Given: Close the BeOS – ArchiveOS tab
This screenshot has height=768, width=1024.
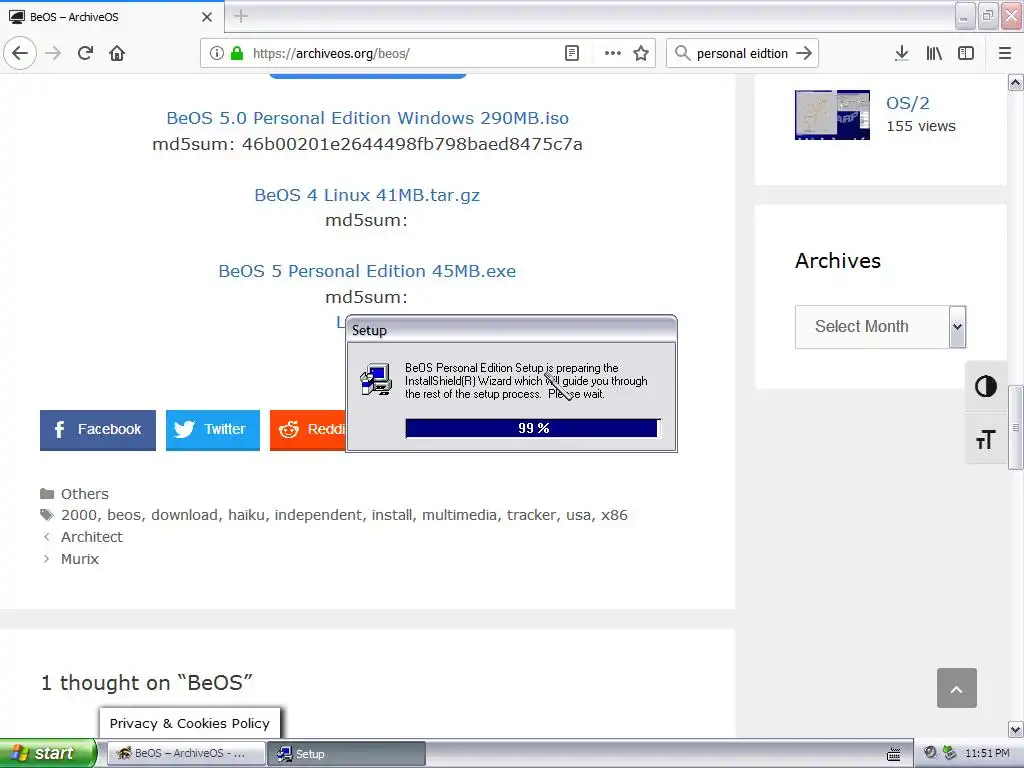Looking at the screenshot, I should pos(207,17).
